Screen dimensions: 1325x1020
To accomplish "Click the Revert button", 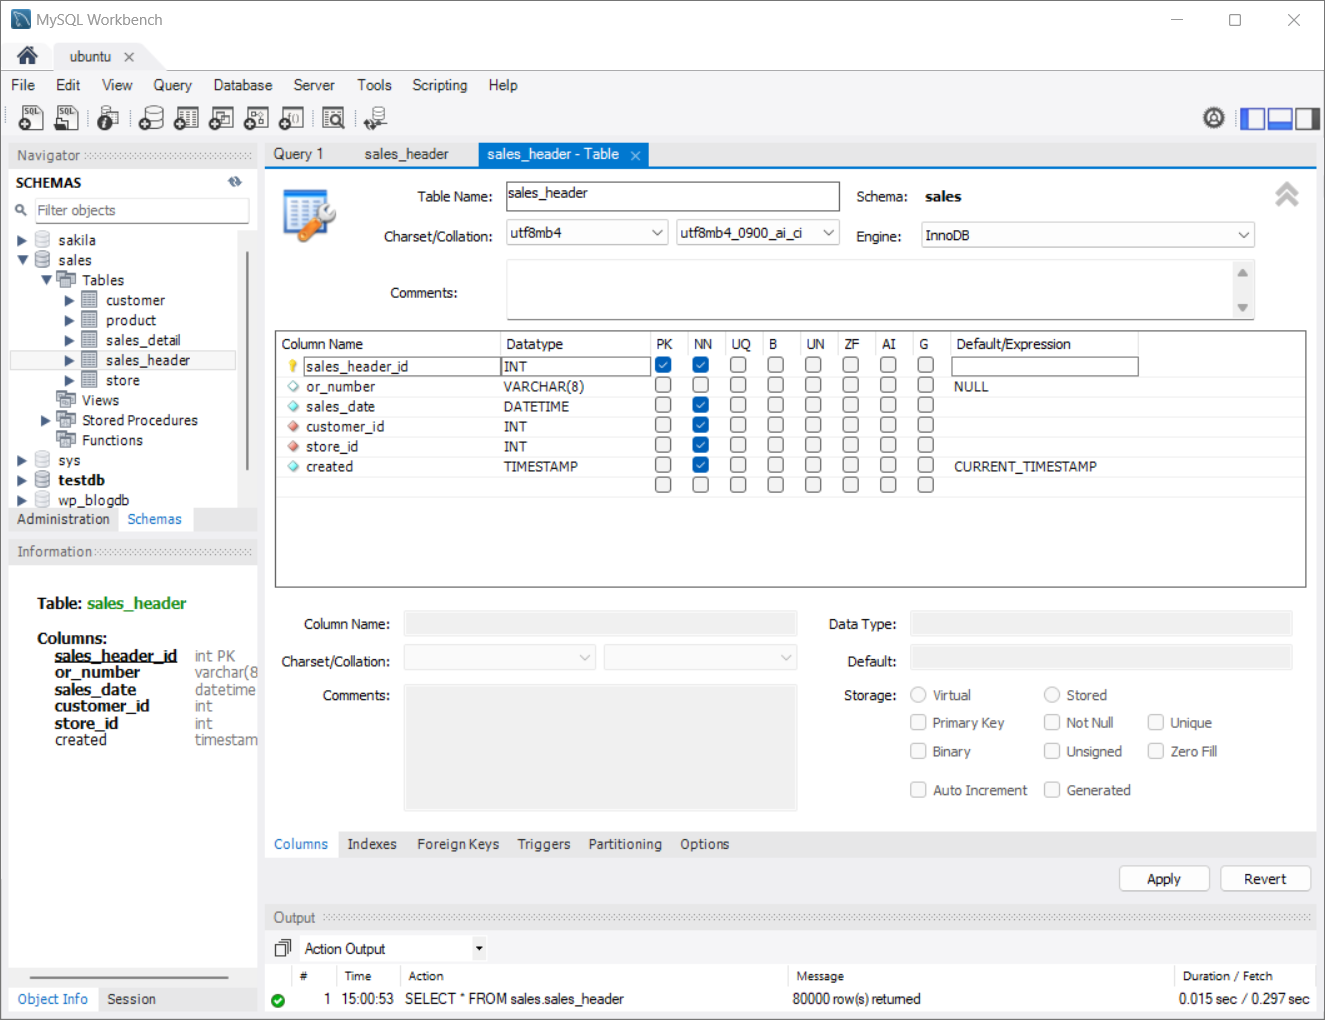I will (x=1265, y=879).
